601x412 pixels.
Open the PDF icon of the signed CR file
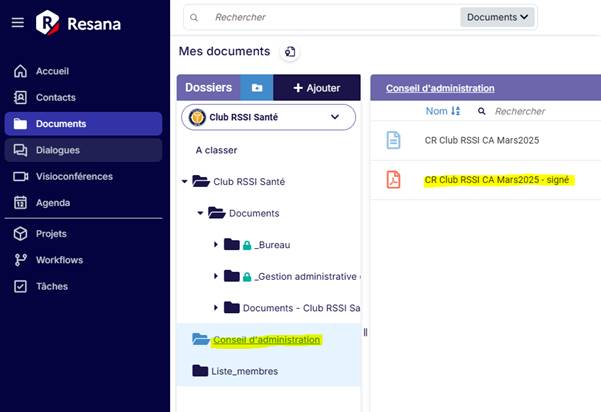(x=394, y=180)
